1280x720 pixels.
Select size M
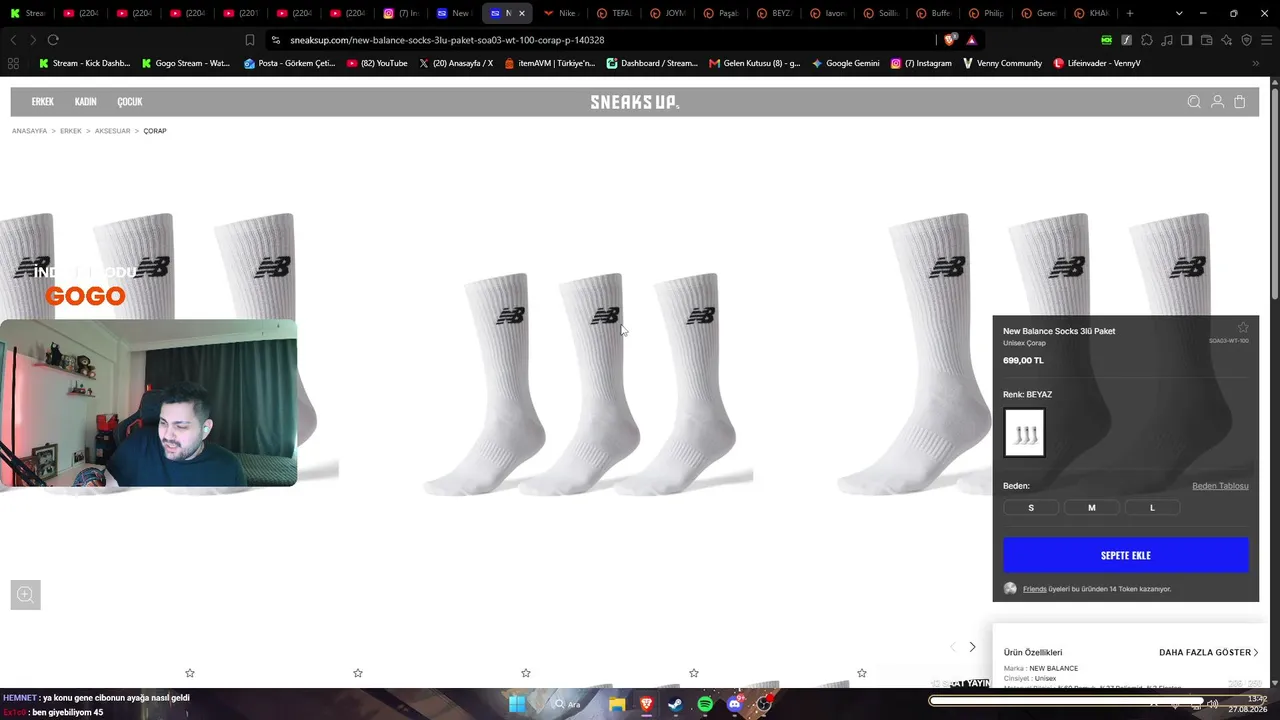(x=1092, y=508)
